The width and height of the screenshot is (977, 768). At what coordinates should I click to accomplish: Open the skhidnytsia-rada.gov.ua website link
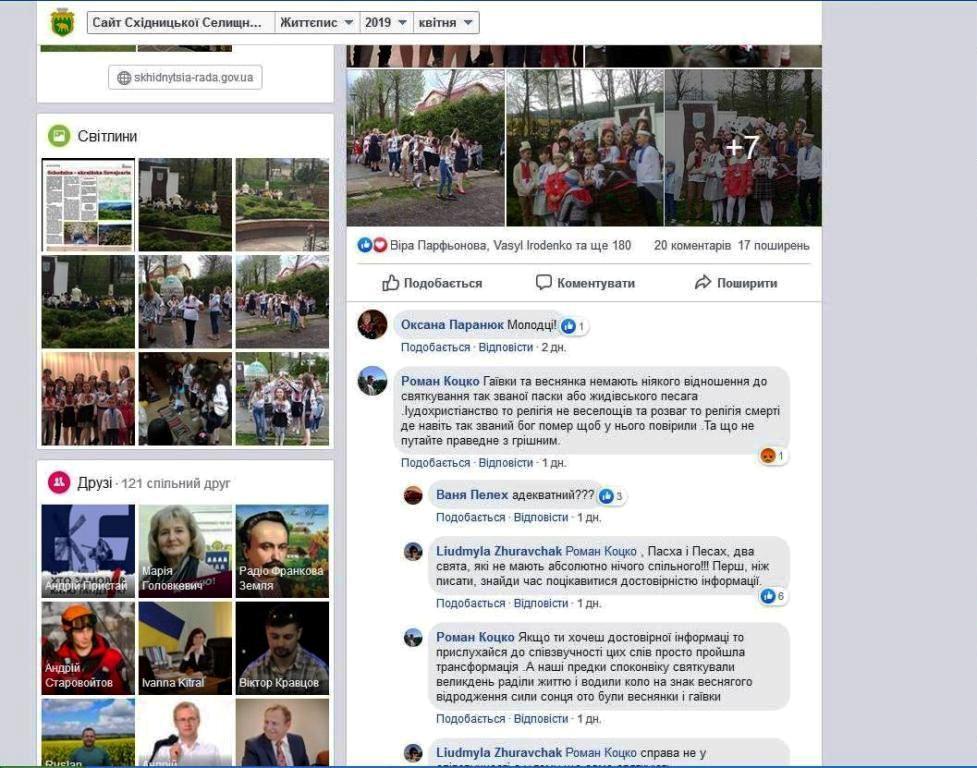pyautogui.click(x=193, y=78)
